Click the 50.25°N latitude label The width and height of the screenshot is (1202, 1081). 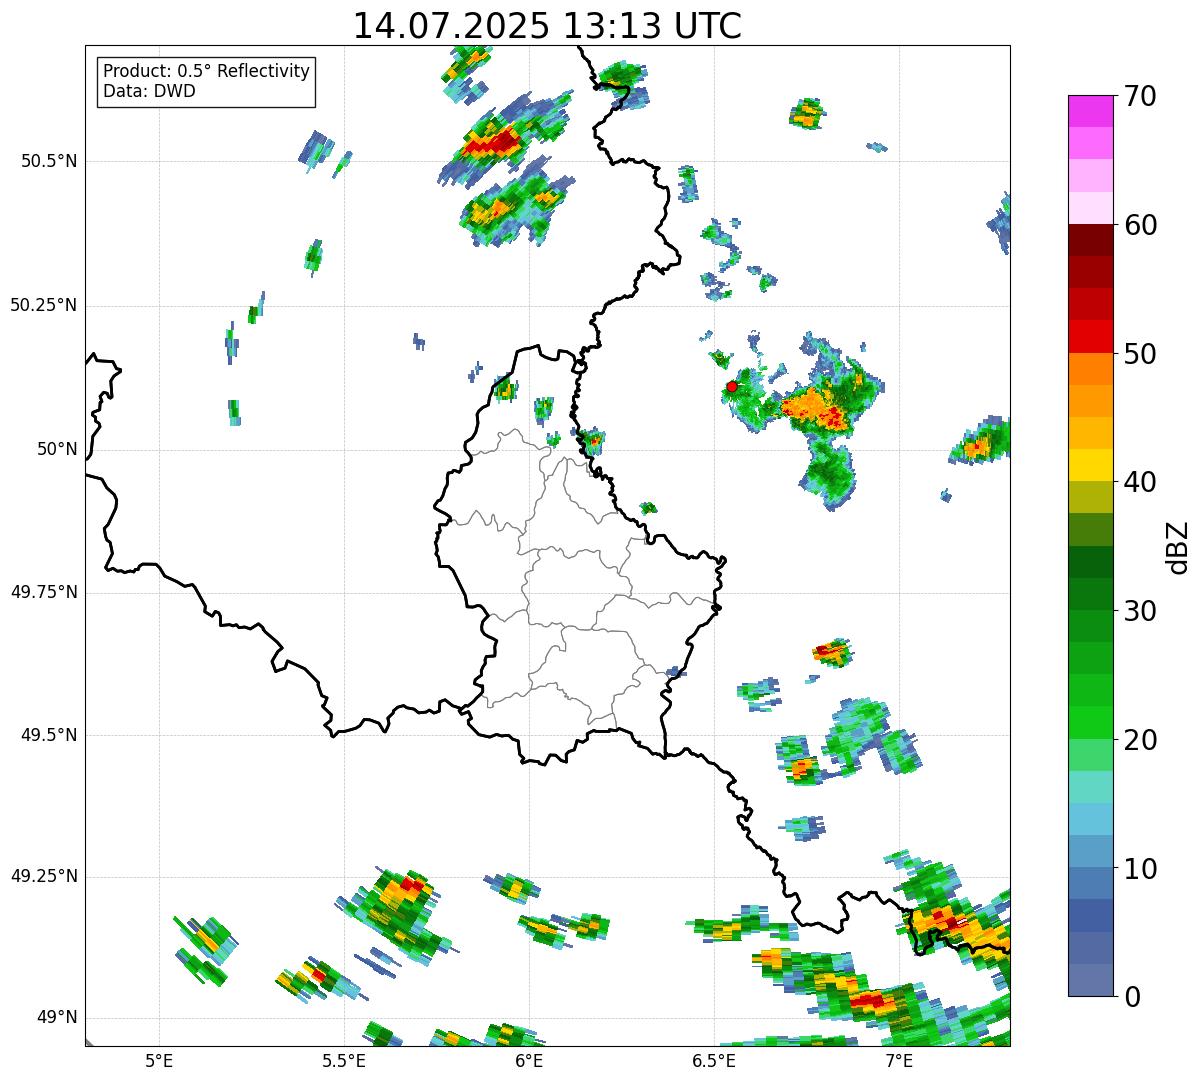tap(44, 305)
